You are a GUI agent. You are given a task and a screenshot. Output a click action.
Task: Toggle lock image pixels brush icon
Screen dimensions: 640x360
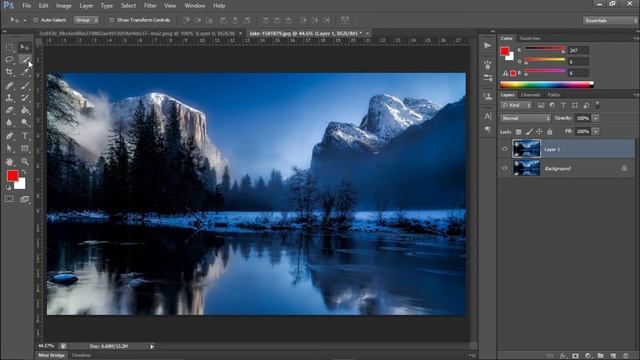[529, 132]
